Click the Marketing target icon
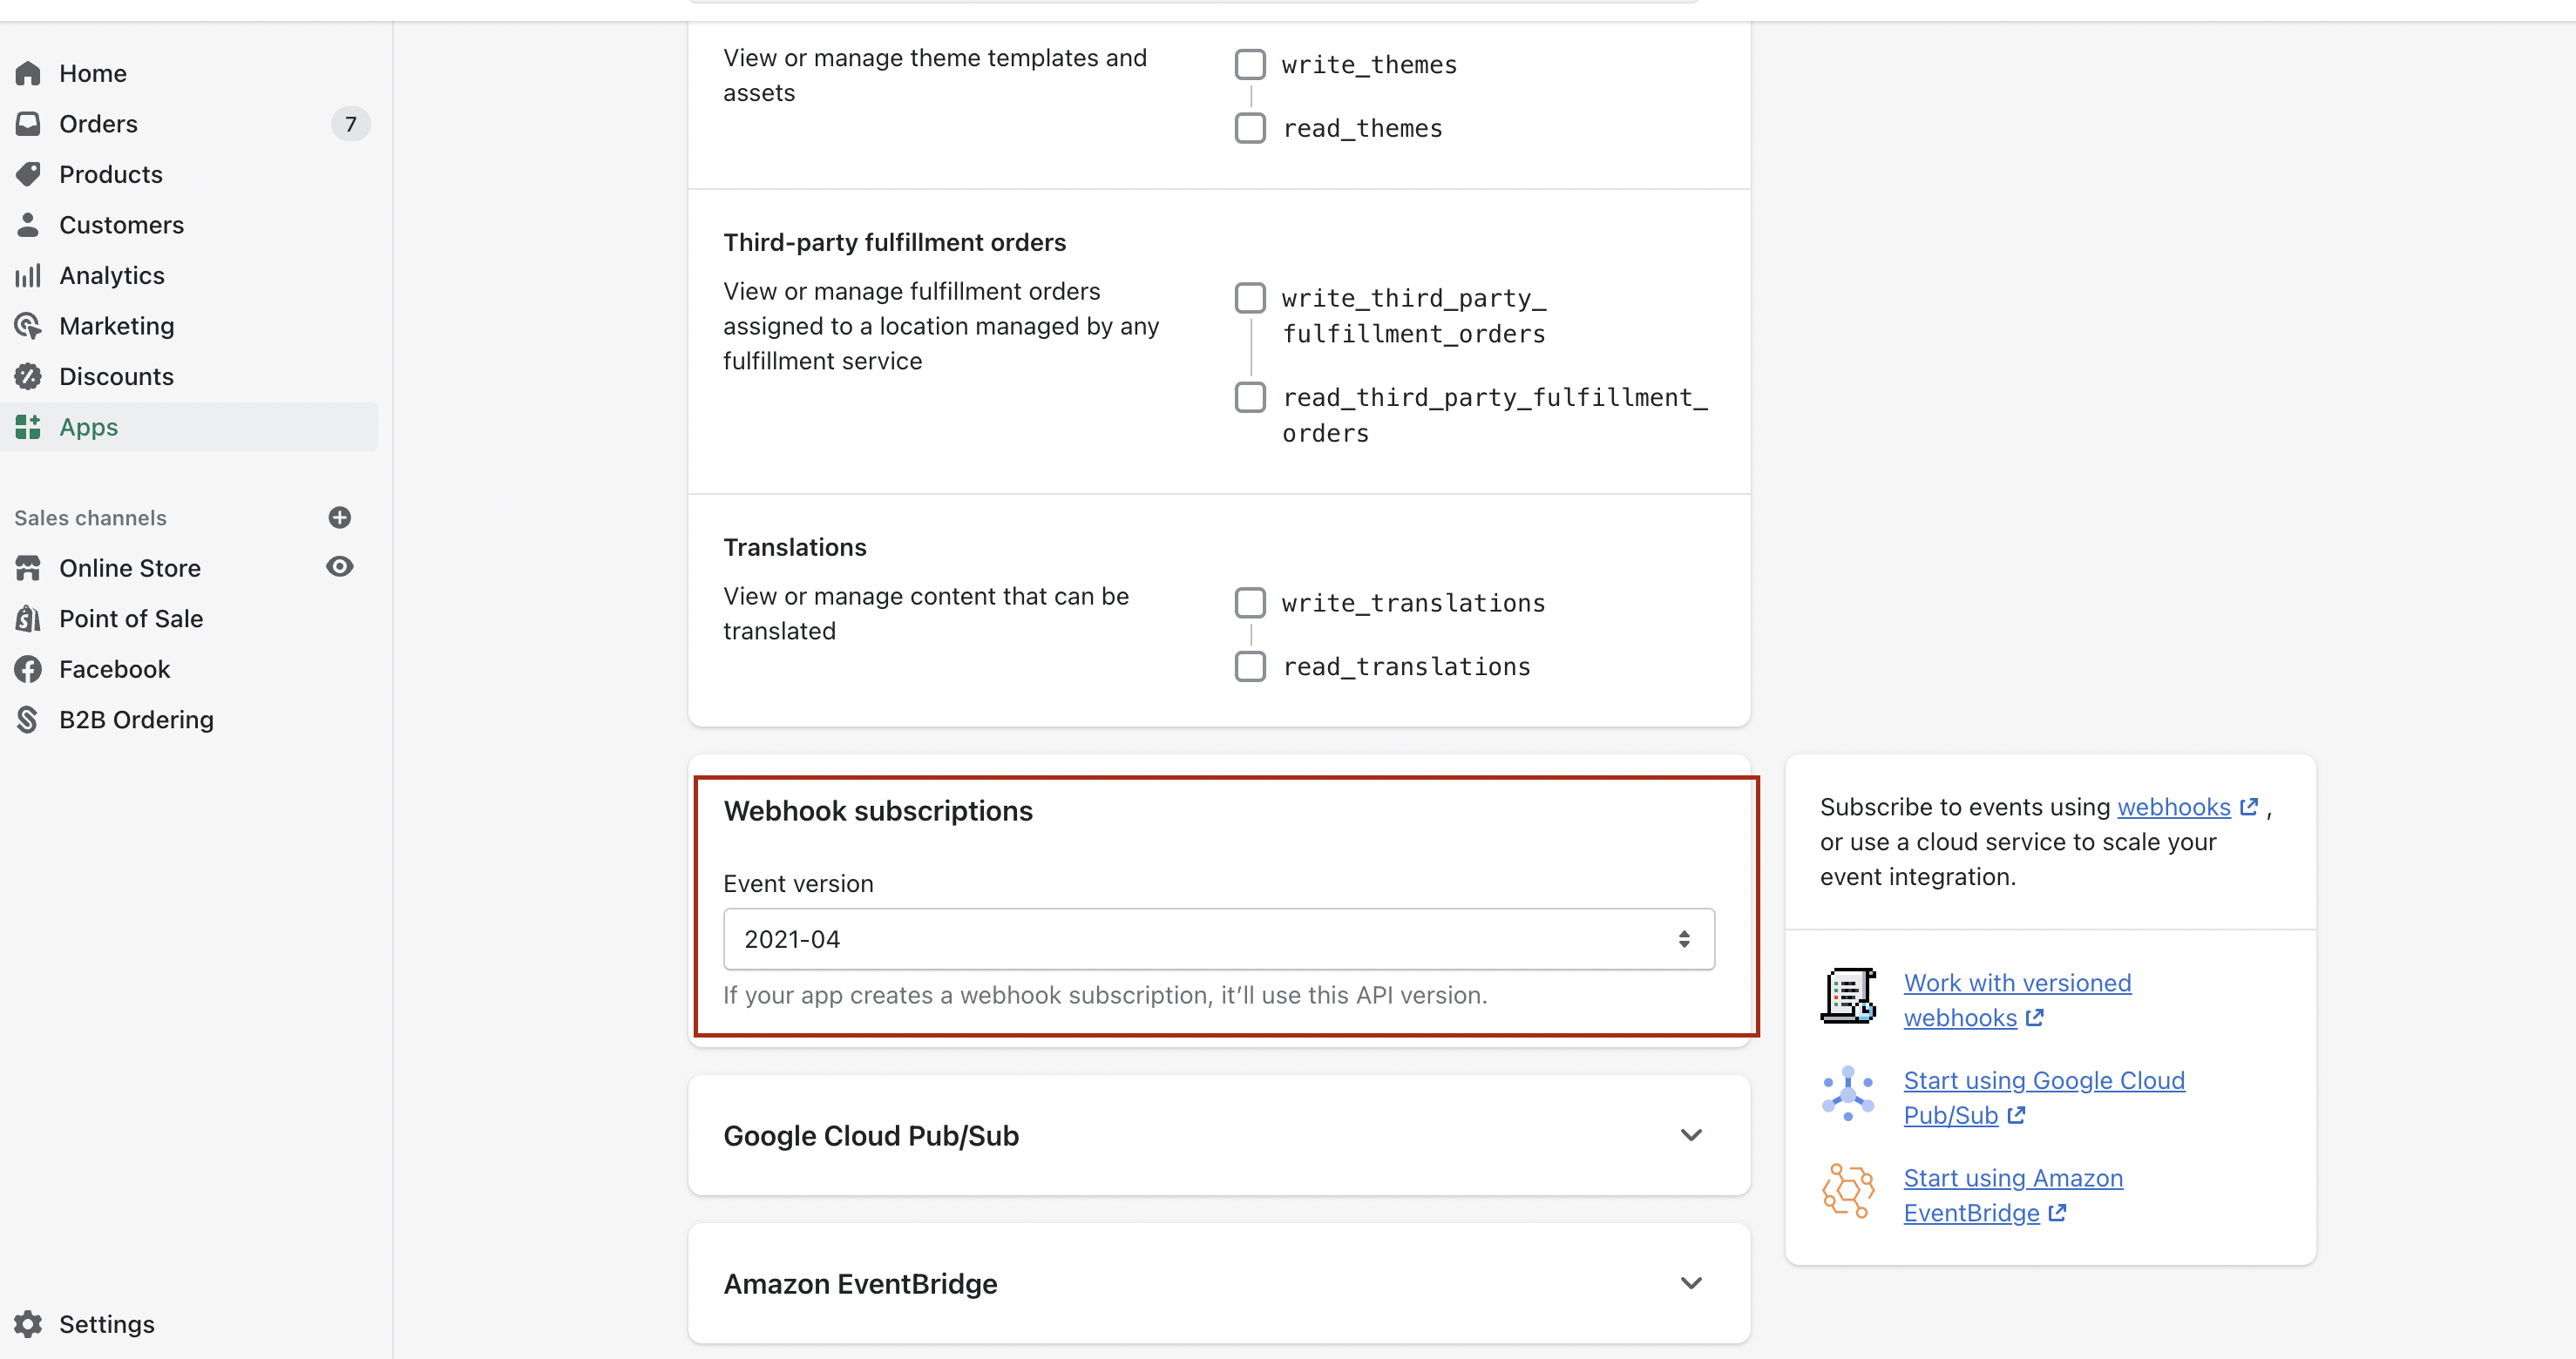The height and width of the screenshot is (1359, 2576). [28, 326]
